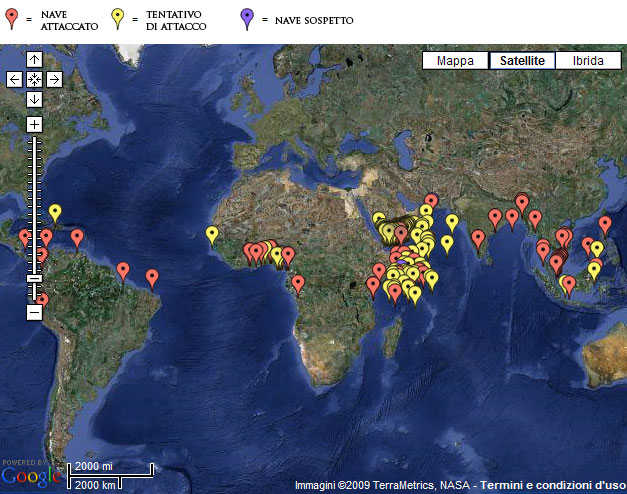The image size is (627, 494).
Task: Open Termini e condizioni d'uso link
Action: 553,485
